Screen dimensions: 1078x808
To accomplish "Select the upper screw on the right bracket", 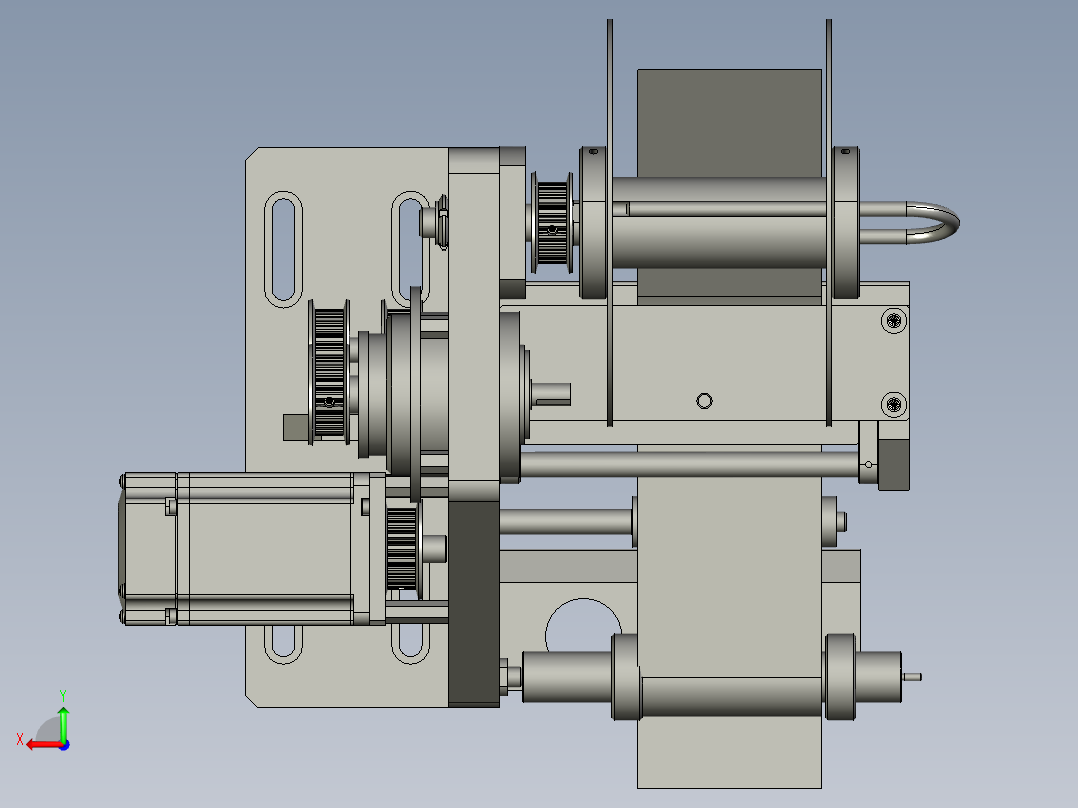I will tap(894, 320).
